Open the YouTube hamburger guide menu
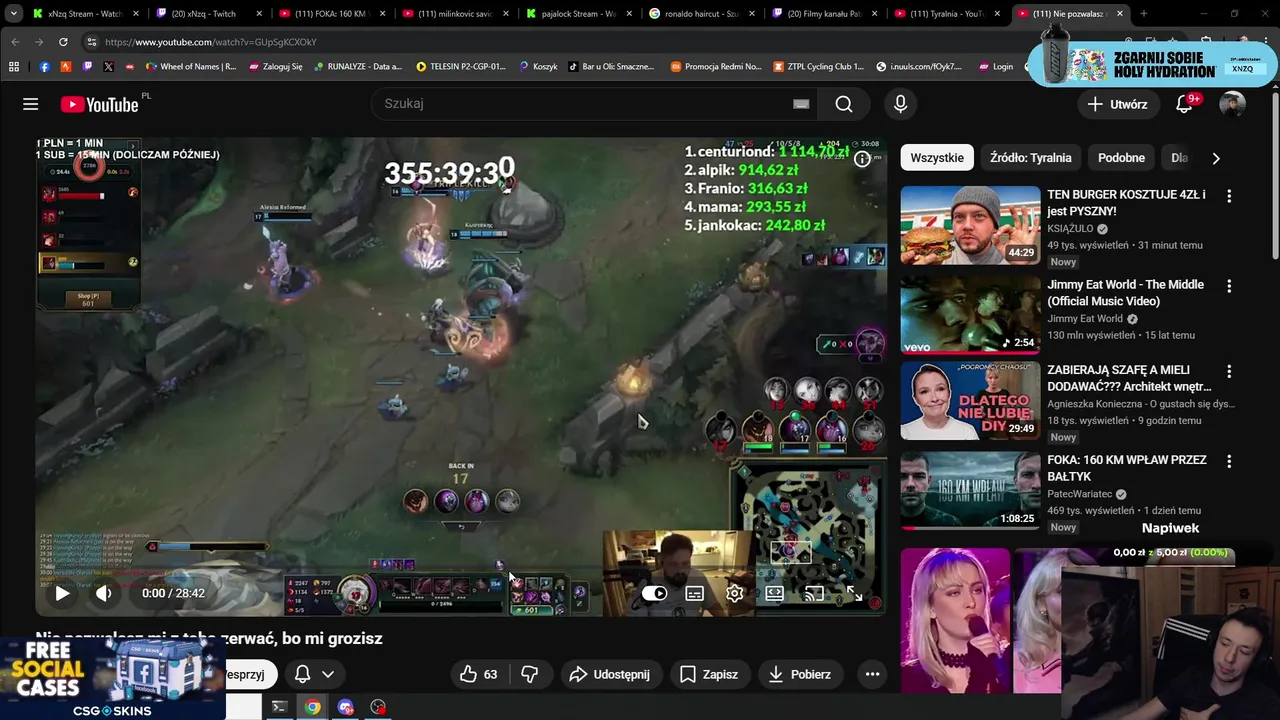The image size is (1280, 720). [x=31, y=104]
